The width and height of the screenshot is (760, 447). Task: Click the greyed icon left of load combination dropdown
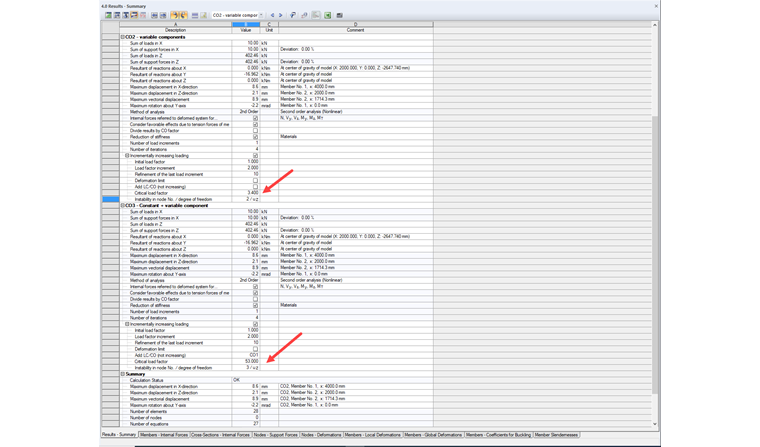(204, 15)
